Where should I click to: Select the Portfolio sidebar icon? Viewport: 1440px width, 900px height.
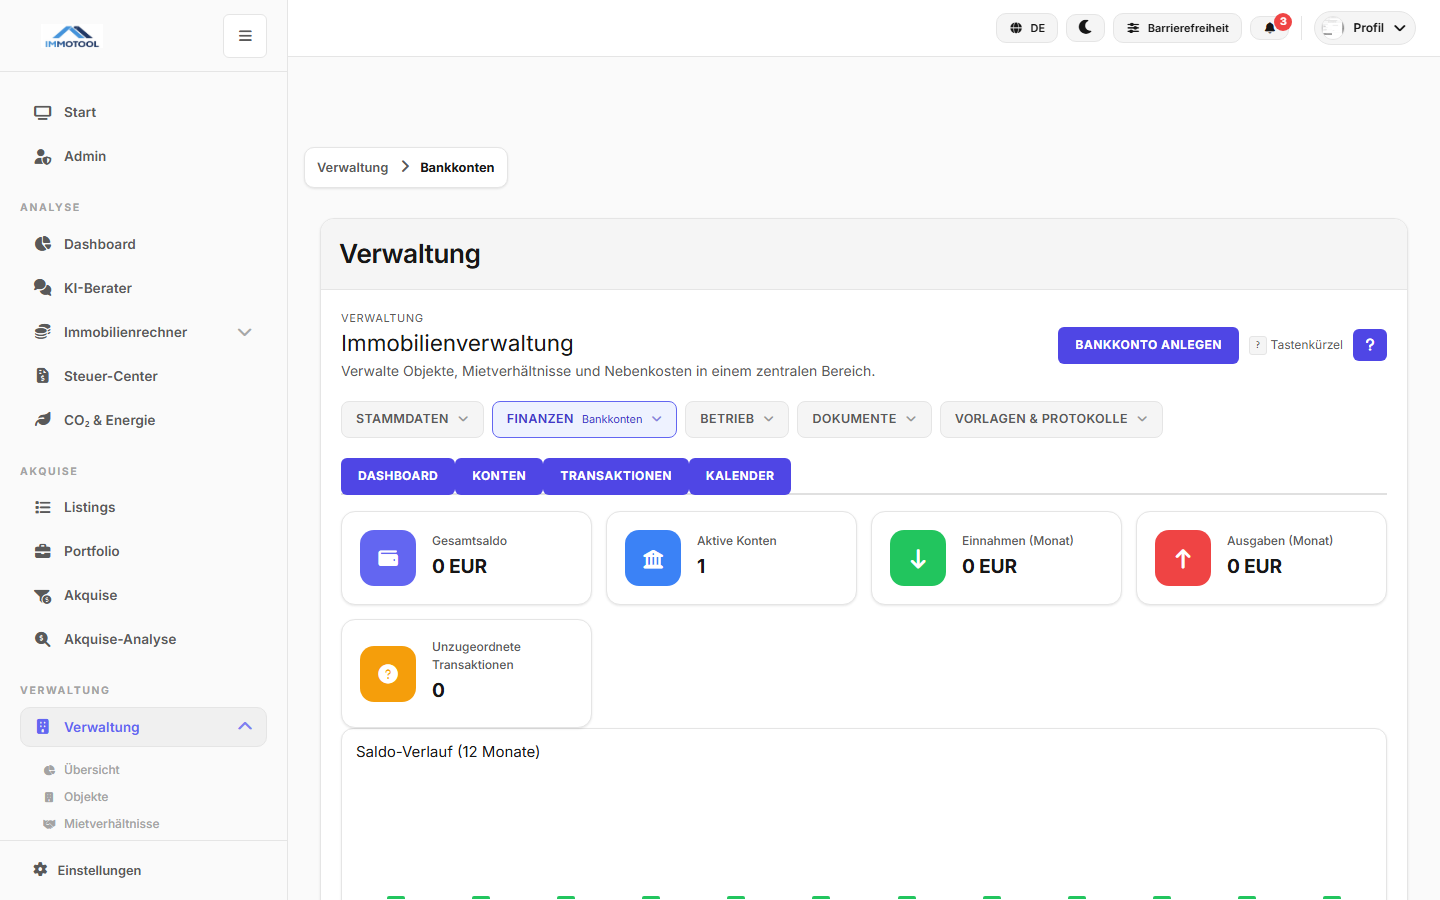pyautogui.click(x=42, y=551)
